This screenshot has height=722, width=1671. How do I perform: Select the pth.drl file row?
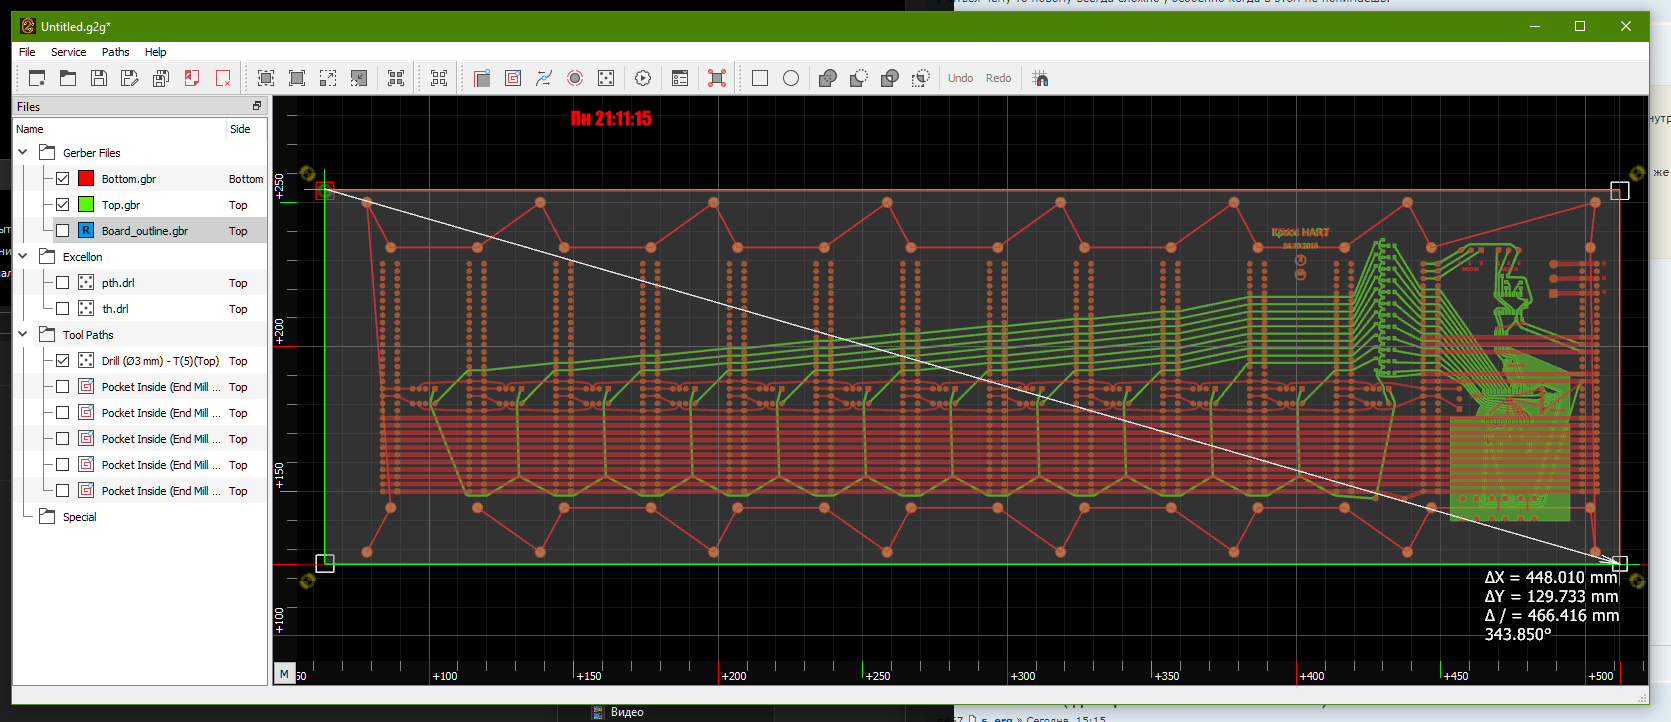[x=140, y=283]
